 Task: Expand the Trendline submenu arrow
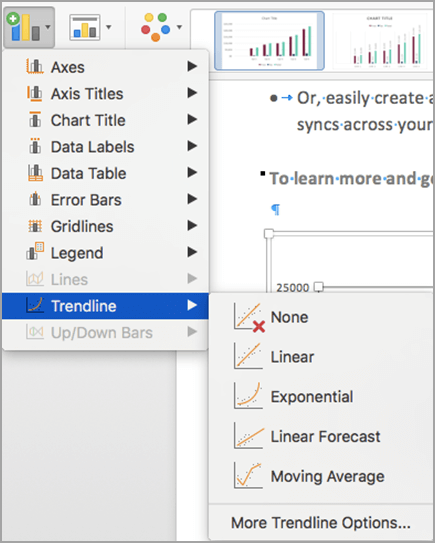click(x=192, y=305)
